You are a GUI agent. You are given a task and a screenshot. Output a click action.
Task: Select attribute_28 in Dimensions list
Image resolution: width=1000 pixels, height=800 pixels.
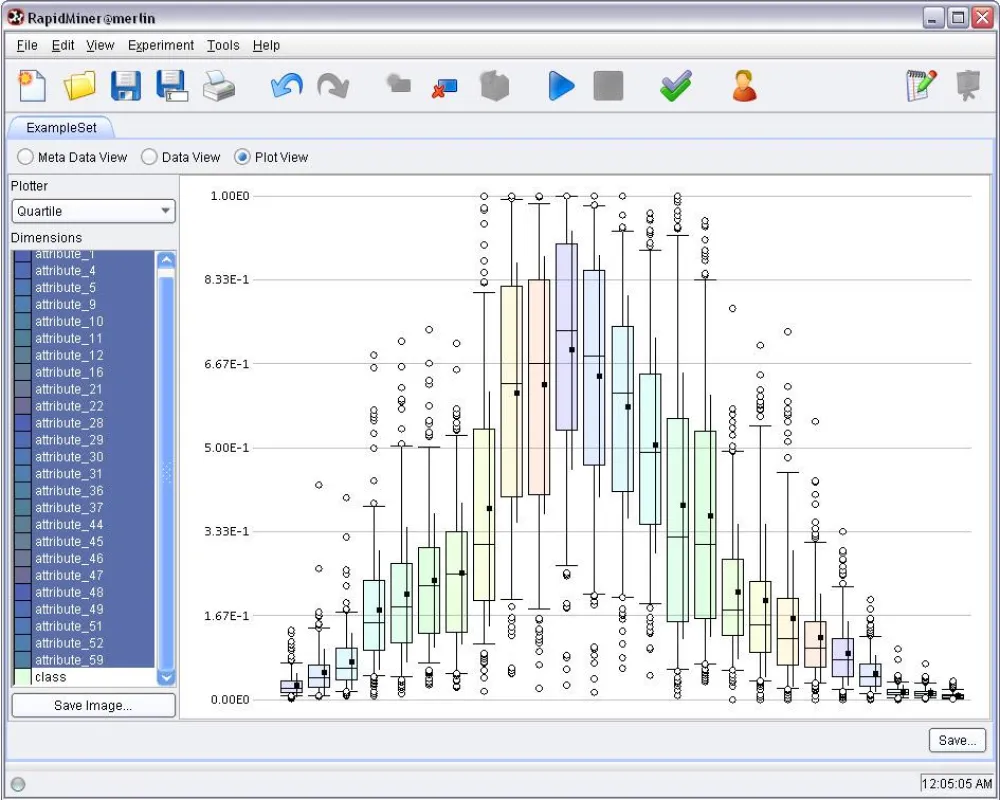[84, 423]
